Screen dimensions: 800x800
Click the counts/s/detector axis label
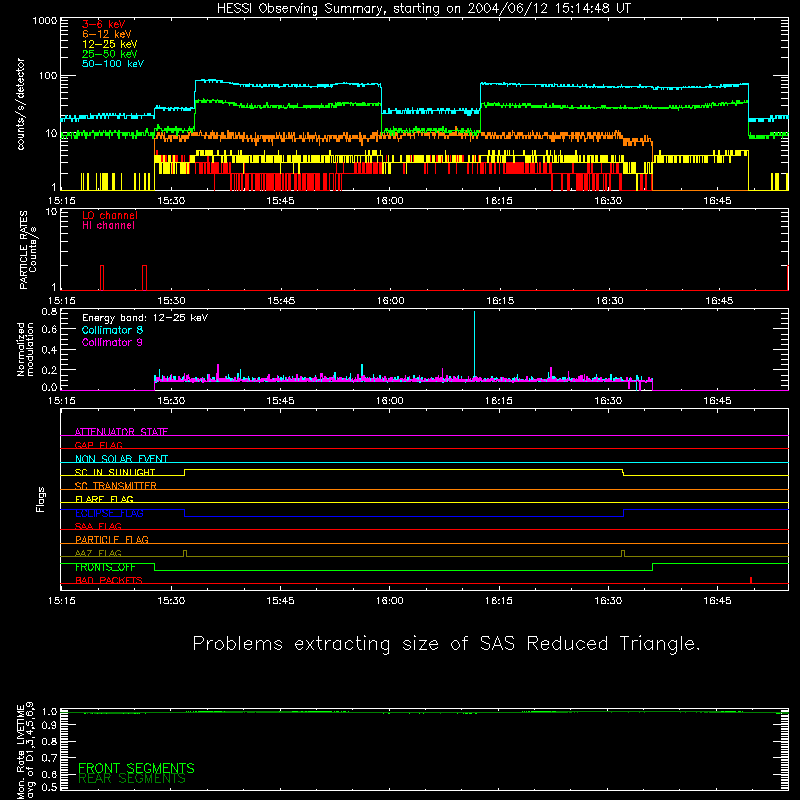pos(21,104)
